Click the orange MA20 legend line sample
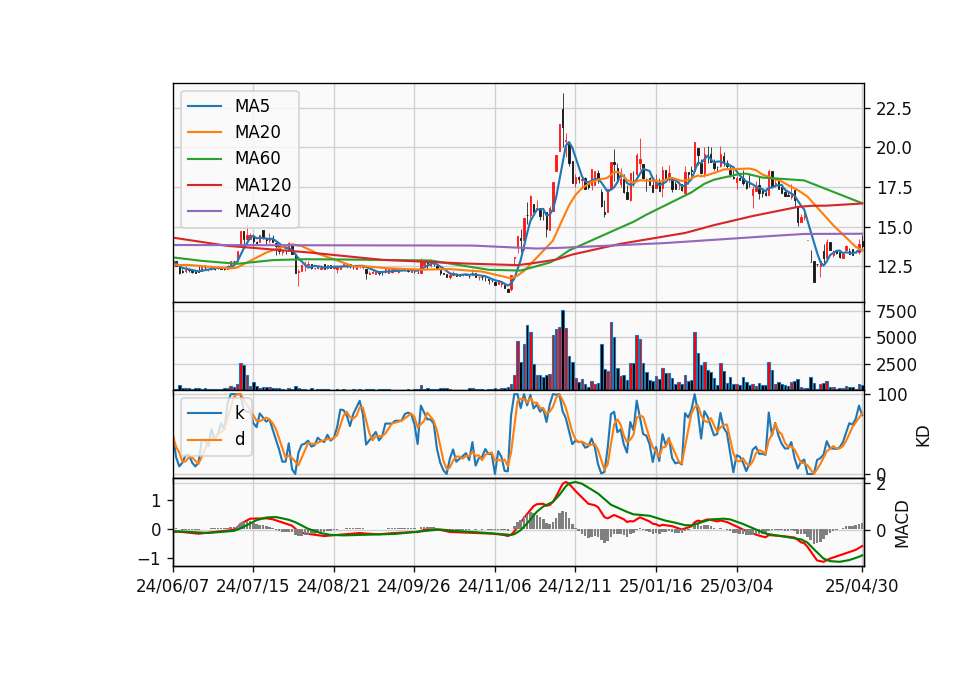 tap(204, 132)
